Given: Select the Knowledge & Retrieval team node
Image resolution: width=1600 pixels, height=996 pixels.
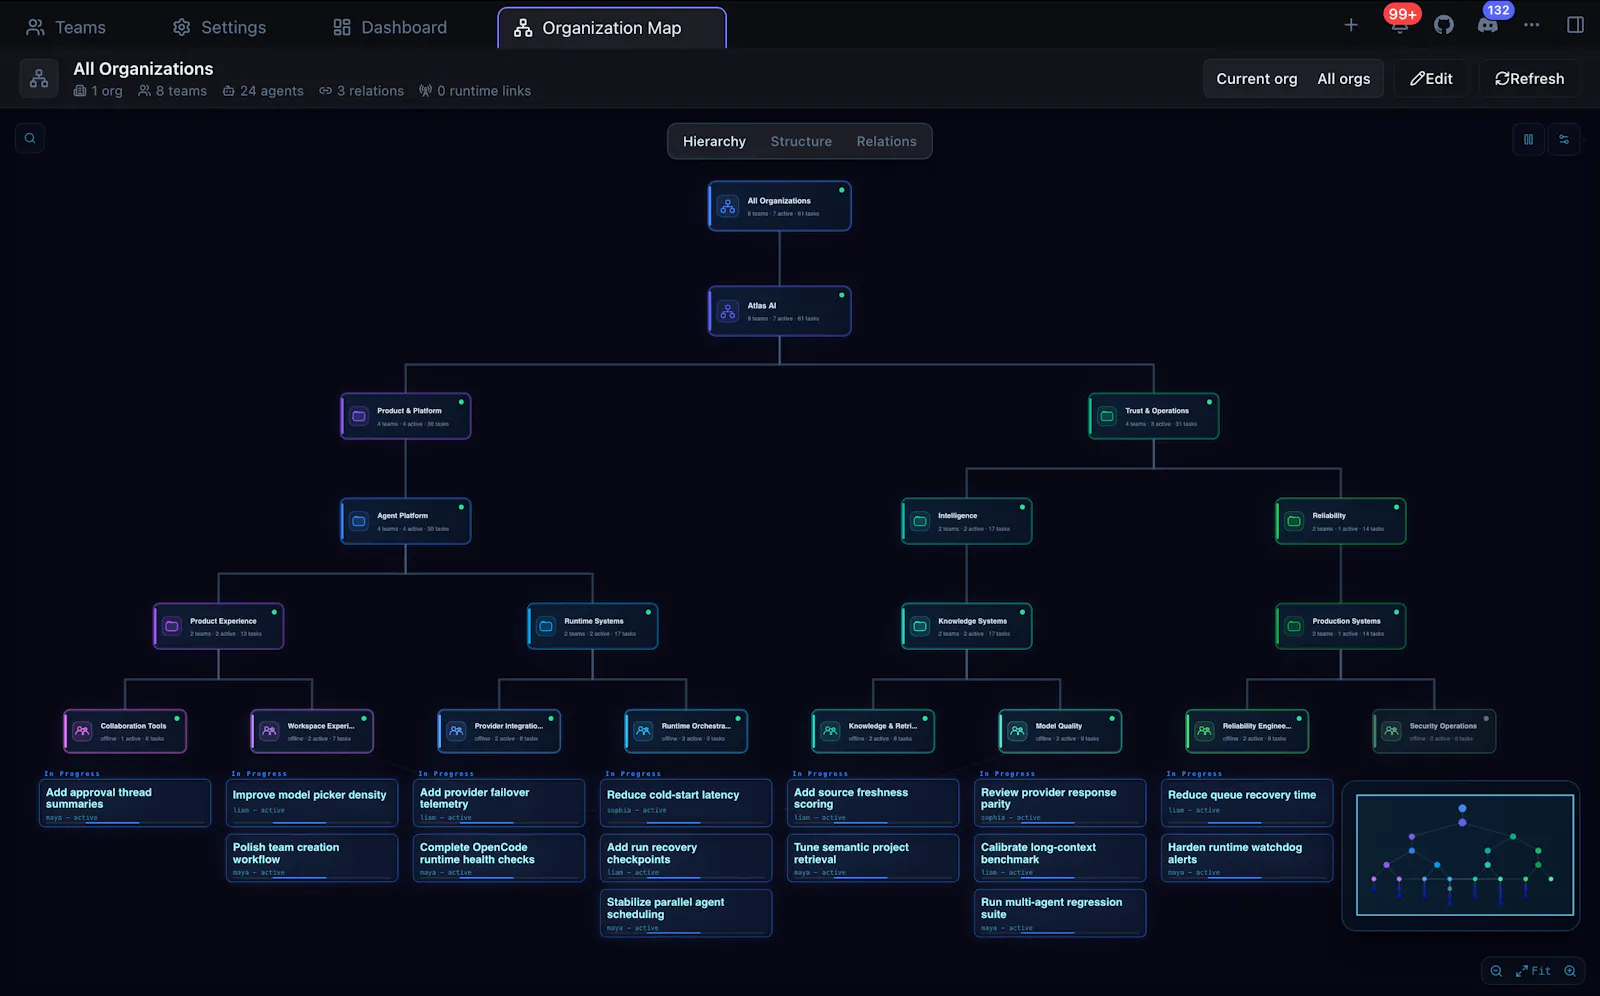Looking at the screenshot, I should tap(873, 731).
